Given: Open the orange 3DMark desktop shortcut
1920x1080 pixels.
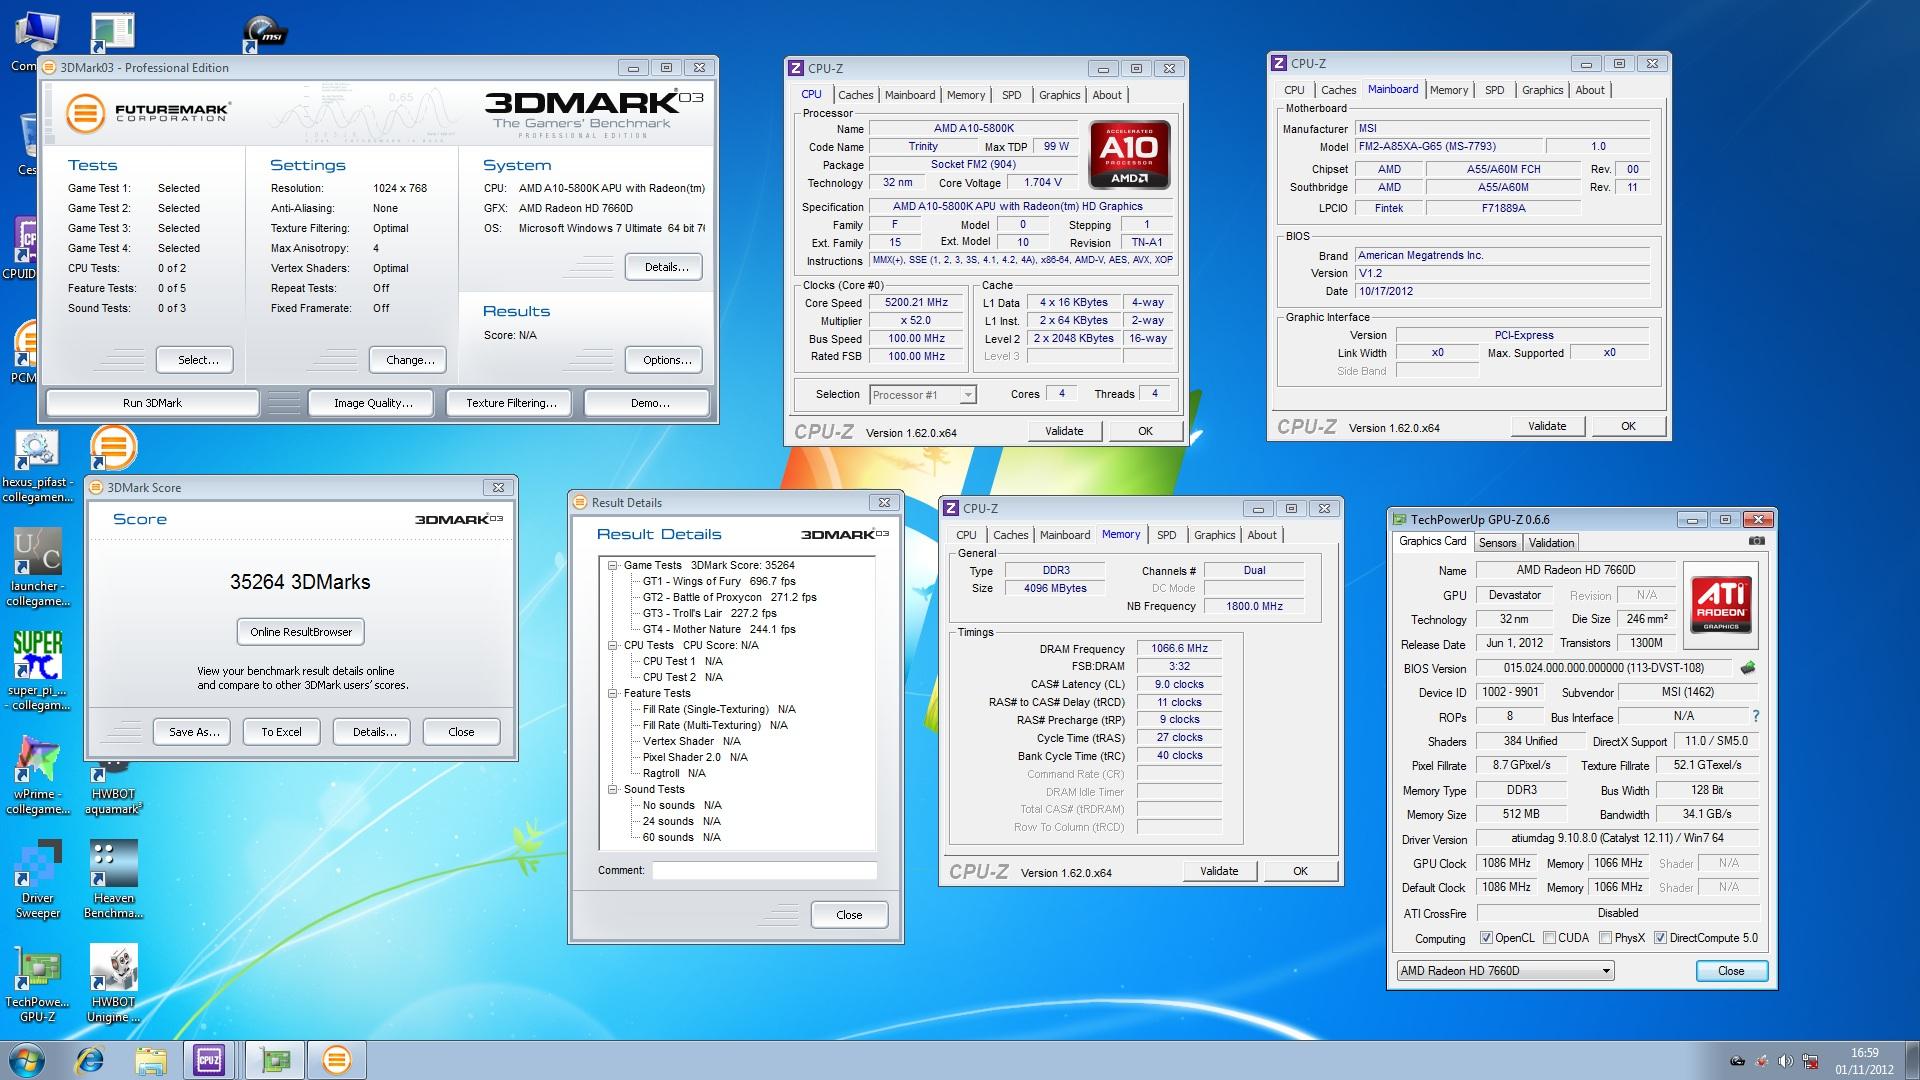Looking at the screenshot, I should 113,447.
